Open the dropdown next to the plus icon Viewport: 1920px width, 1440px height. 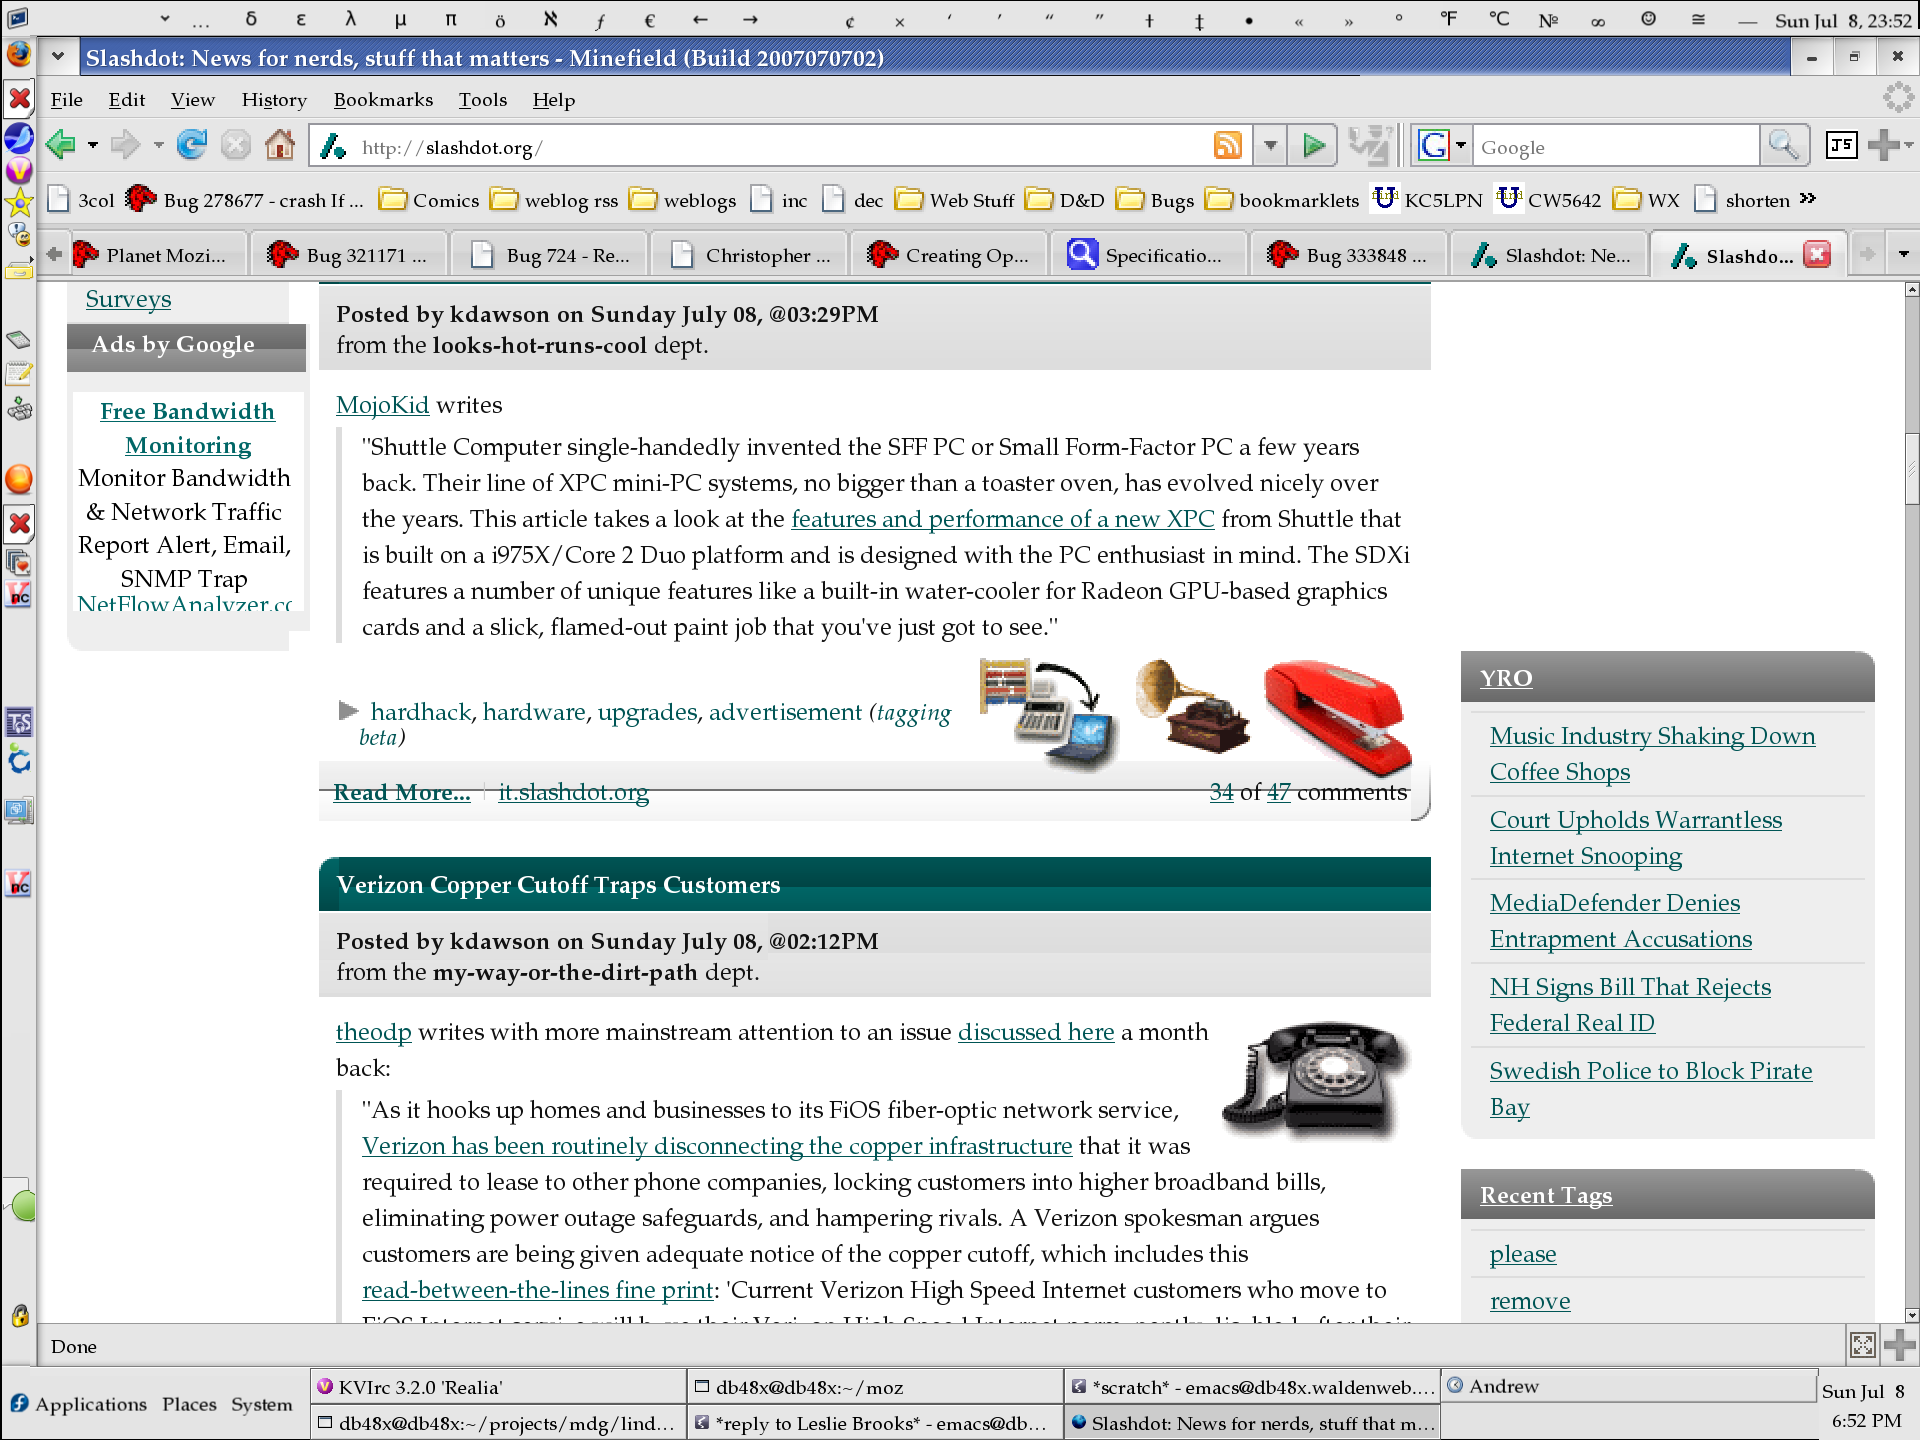(1909, 146)
